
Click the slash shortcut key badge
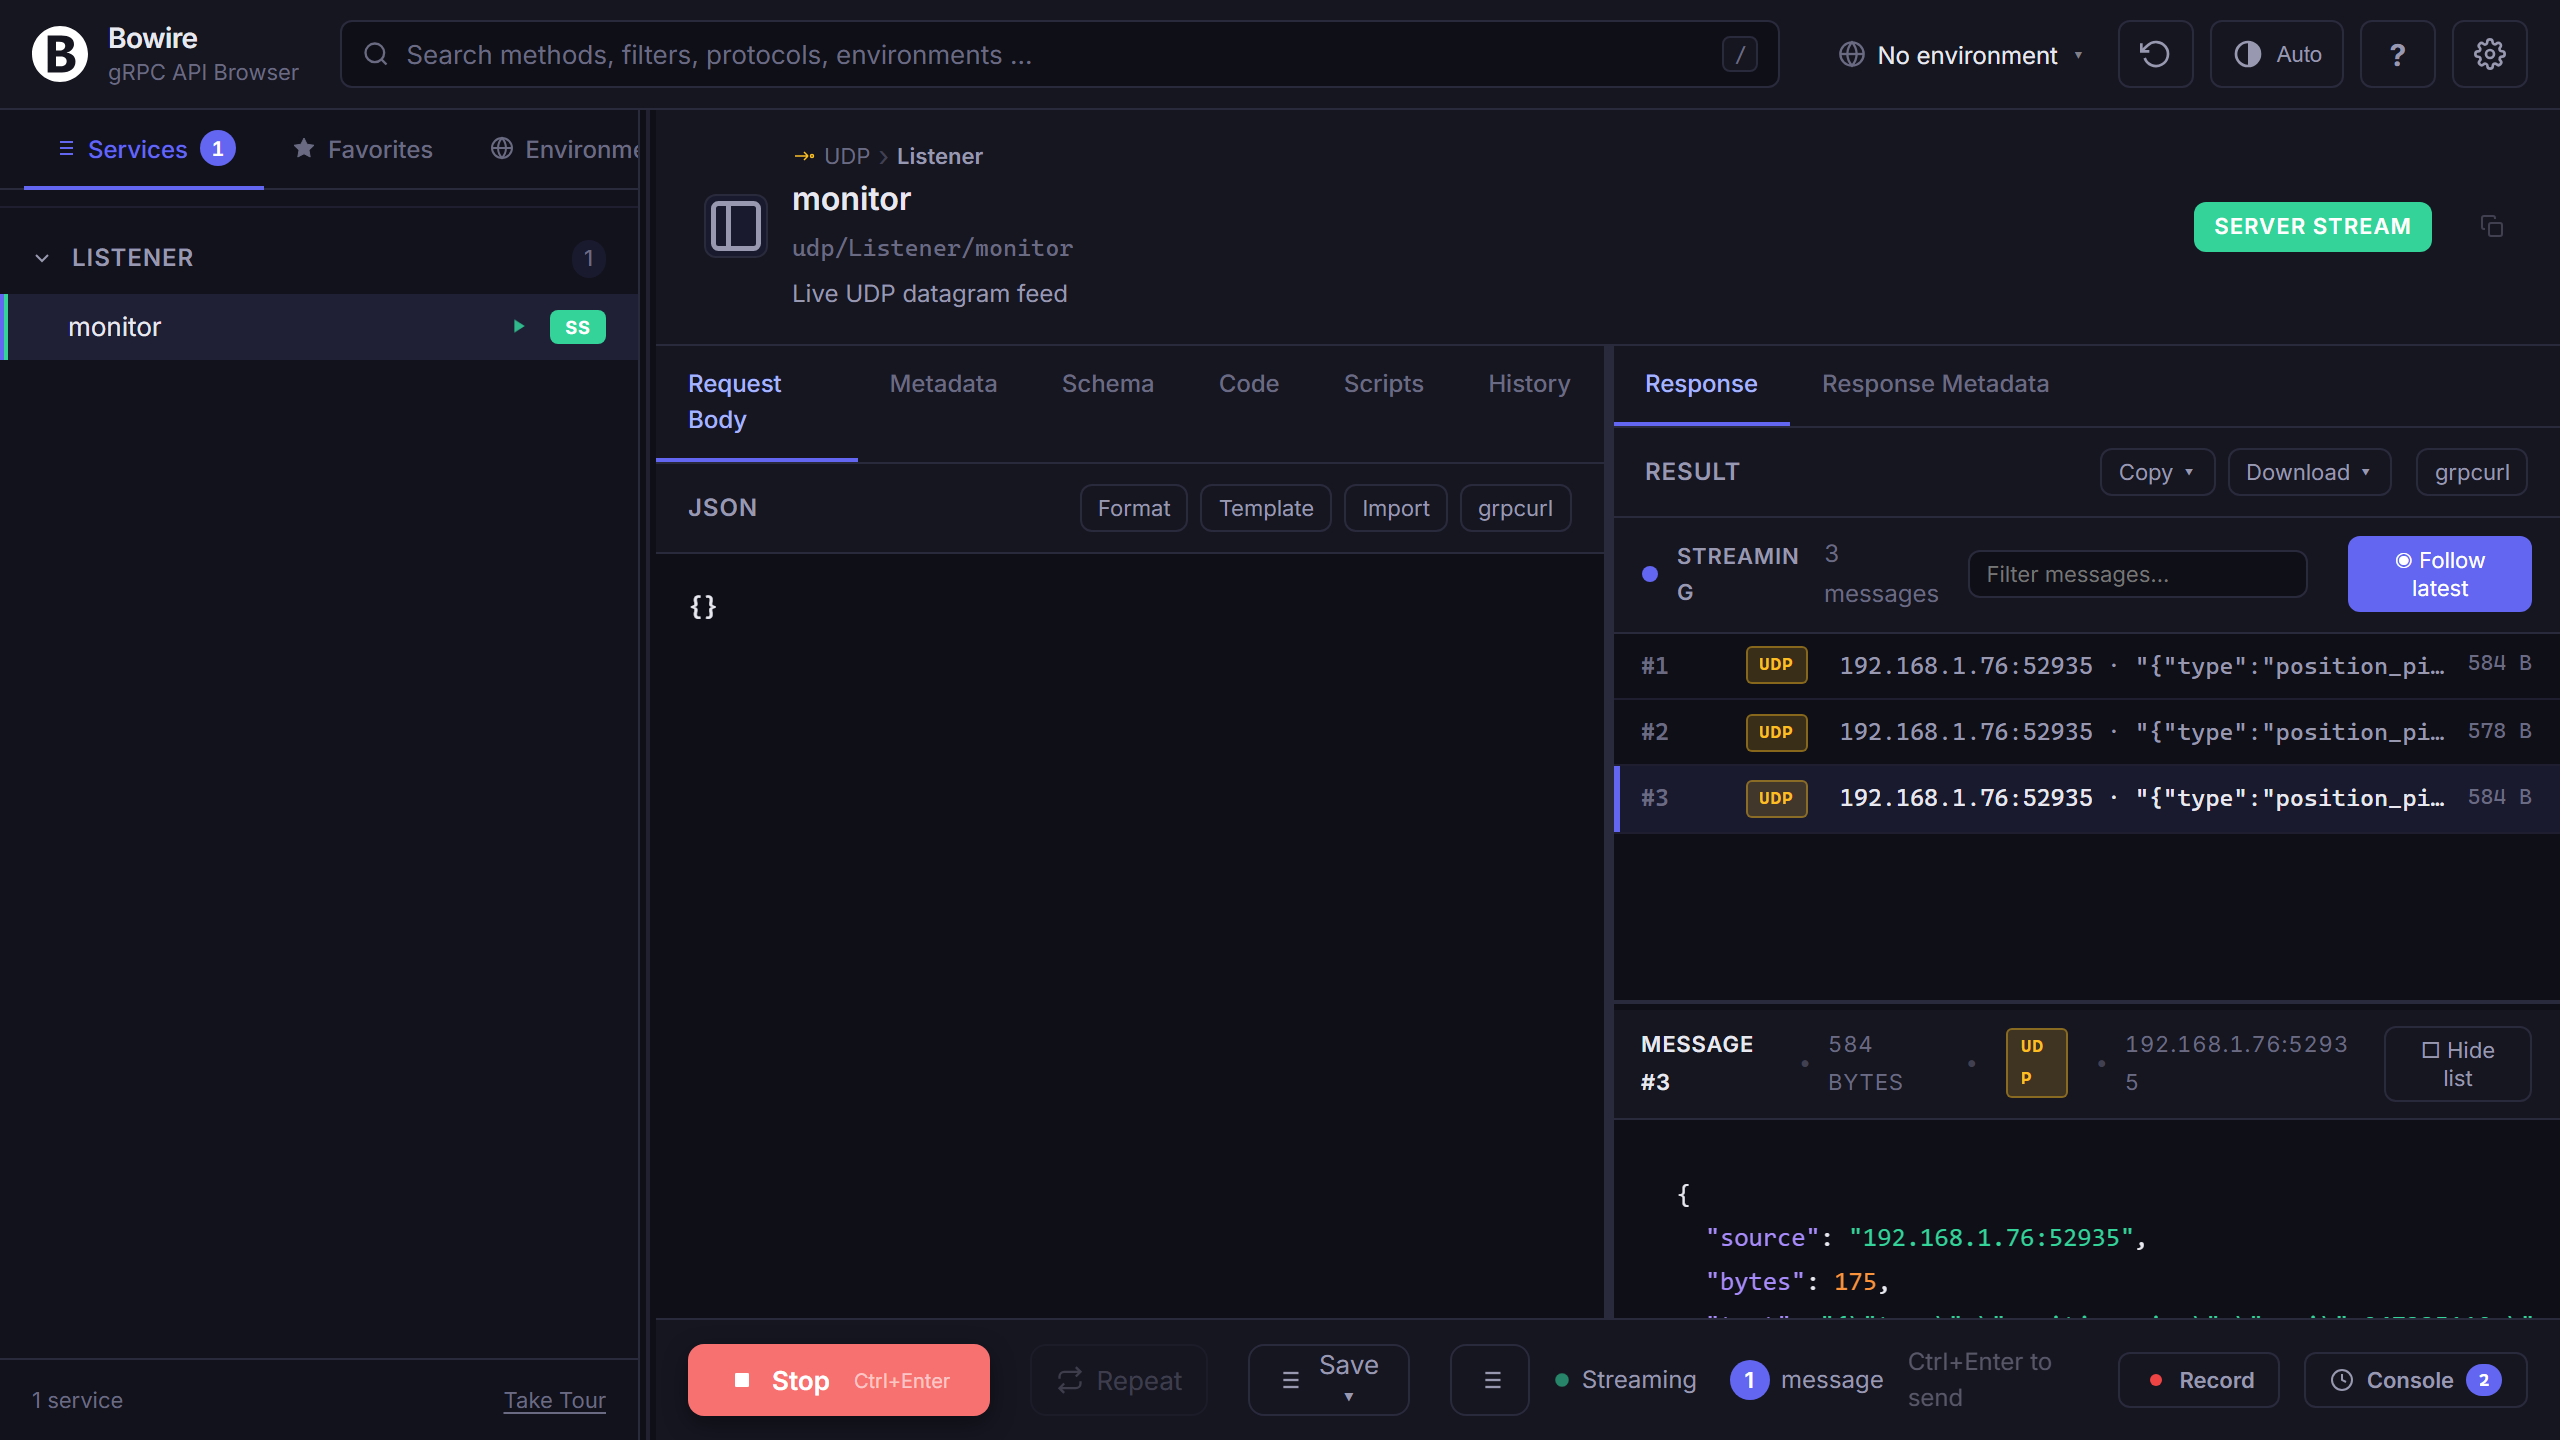tap(1740, 54)
